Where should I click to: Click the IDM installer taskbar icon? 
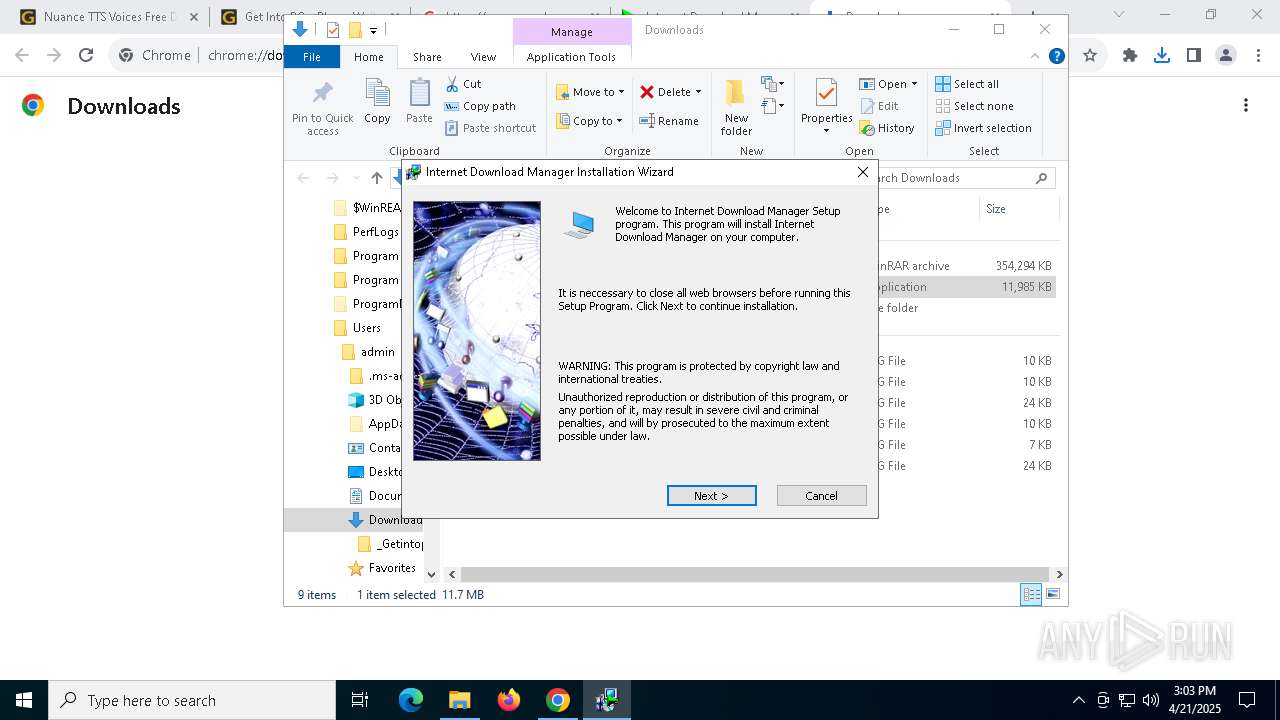point(607,700)
